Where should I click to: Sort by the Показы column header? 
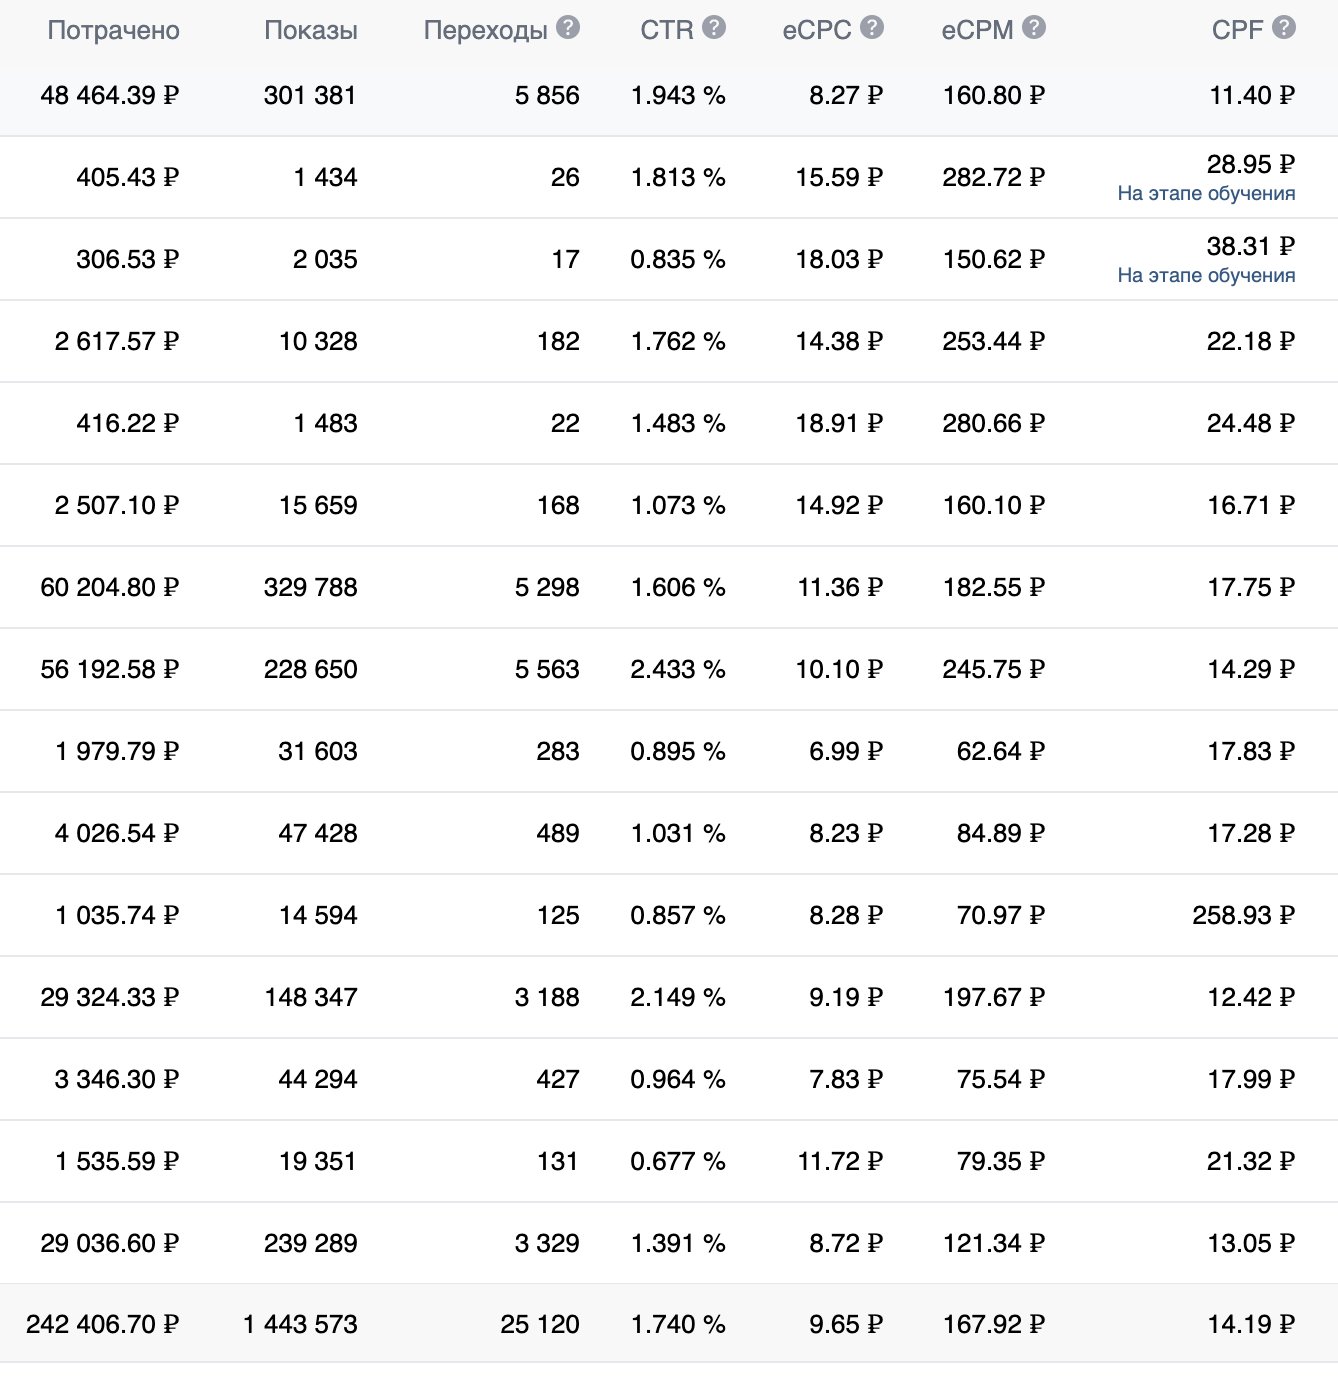click(x=311, y=30)
